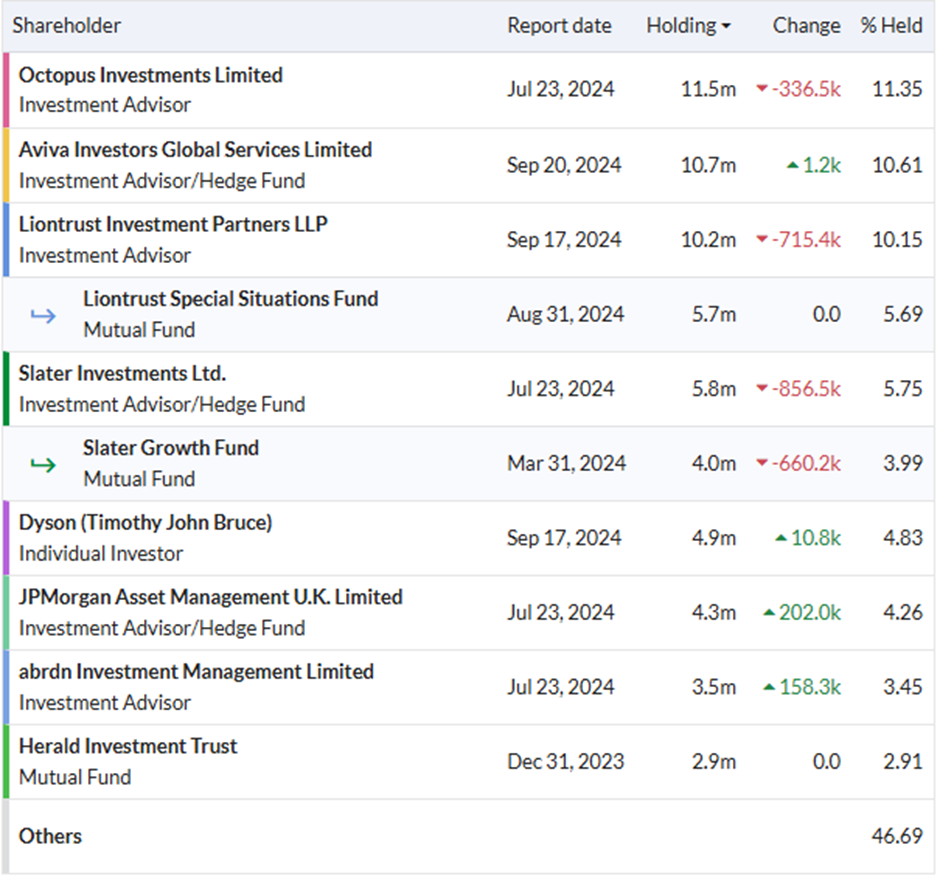Select Herald Investment Trust entry
Screen dimensions: 940x876
468,761
